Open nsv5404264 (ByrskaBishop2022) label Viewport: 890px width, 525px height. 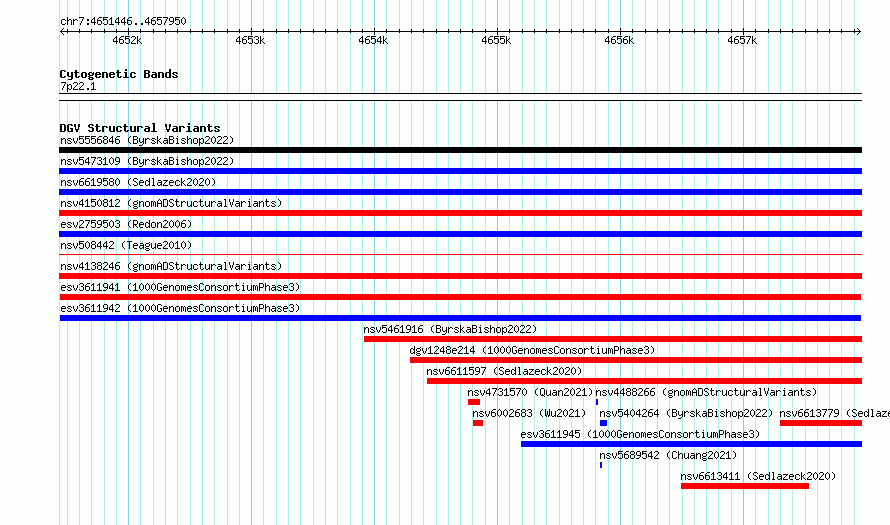[686, 413]
